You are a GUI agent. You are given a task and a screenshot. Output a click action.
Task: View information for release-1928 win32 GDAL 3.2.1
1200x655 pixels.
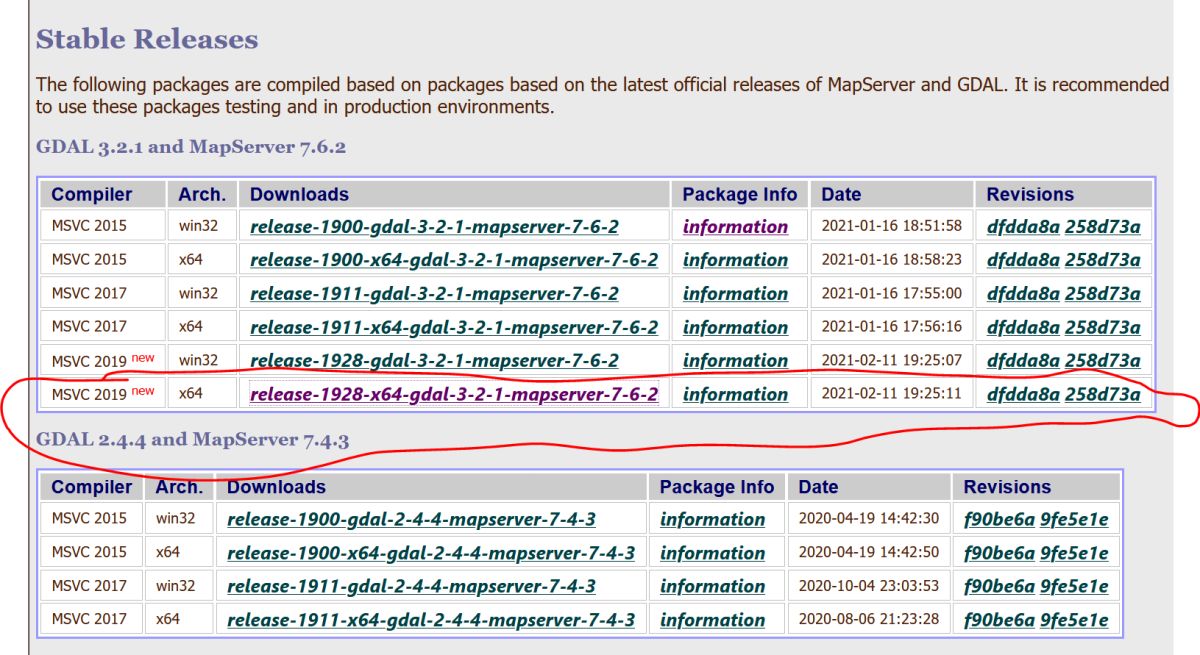[735, 360]
